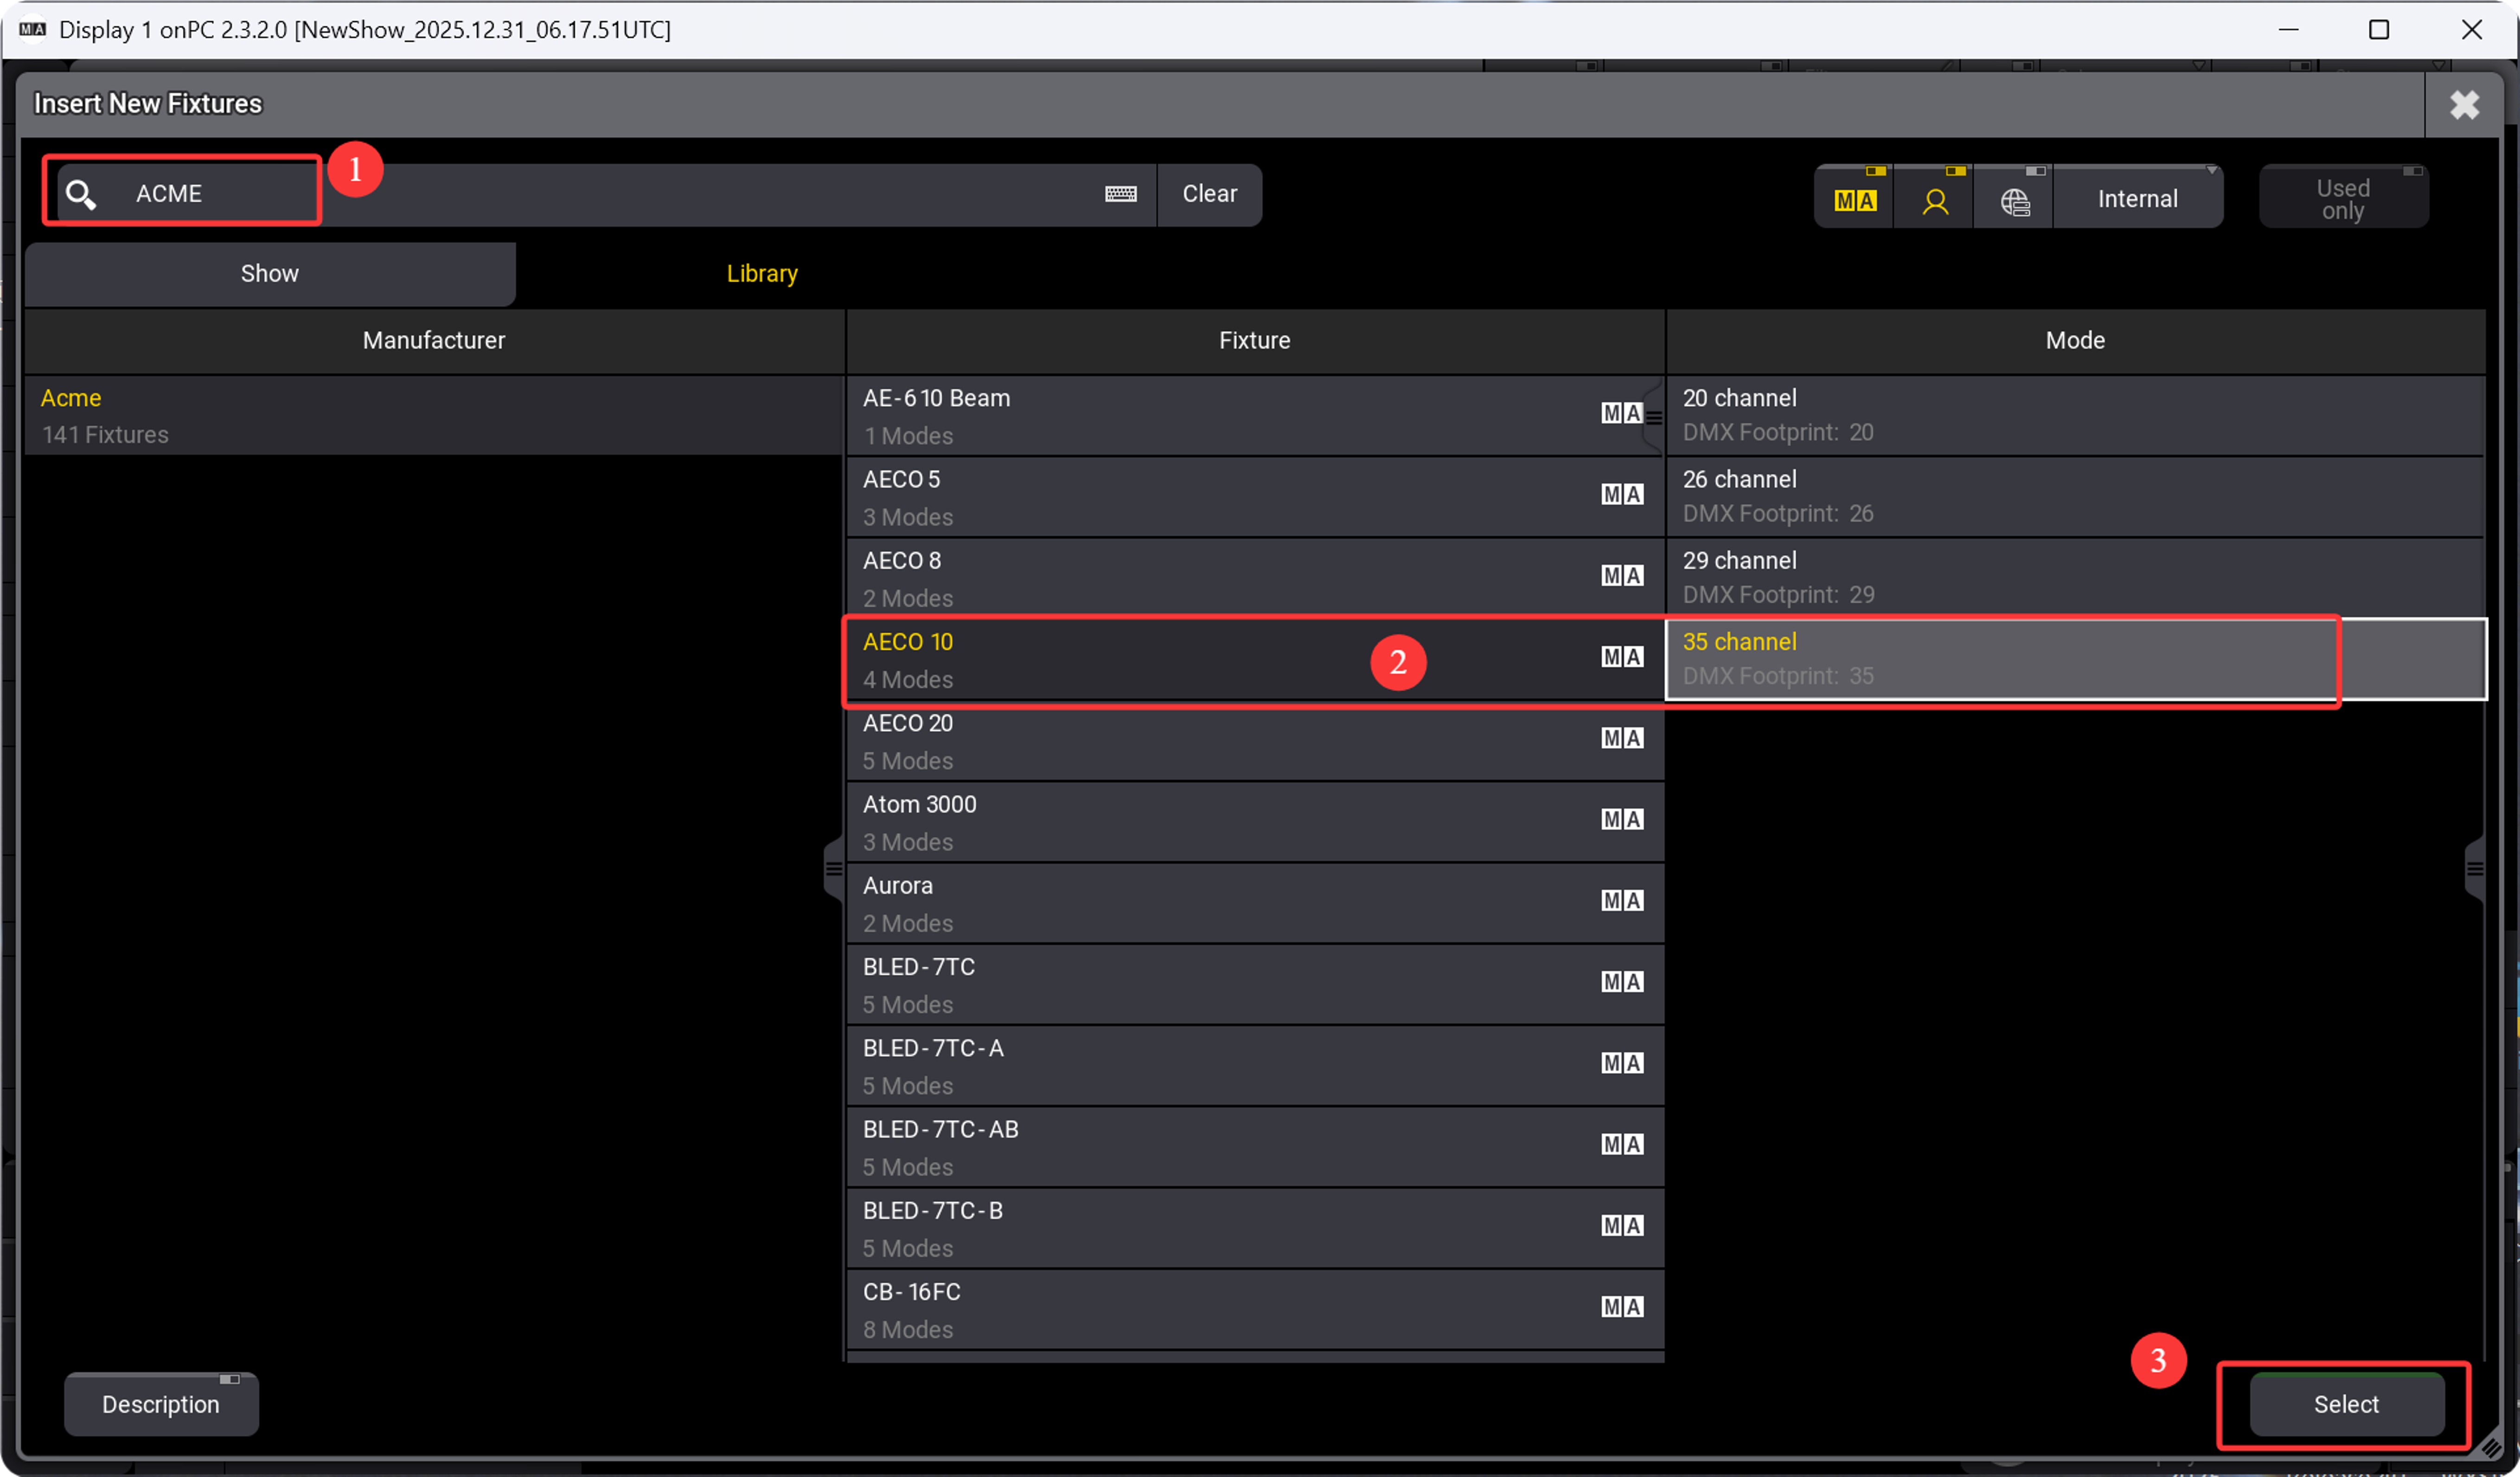
Task: Click splitter handle left of Fixture column
Action: pos(833,868)
